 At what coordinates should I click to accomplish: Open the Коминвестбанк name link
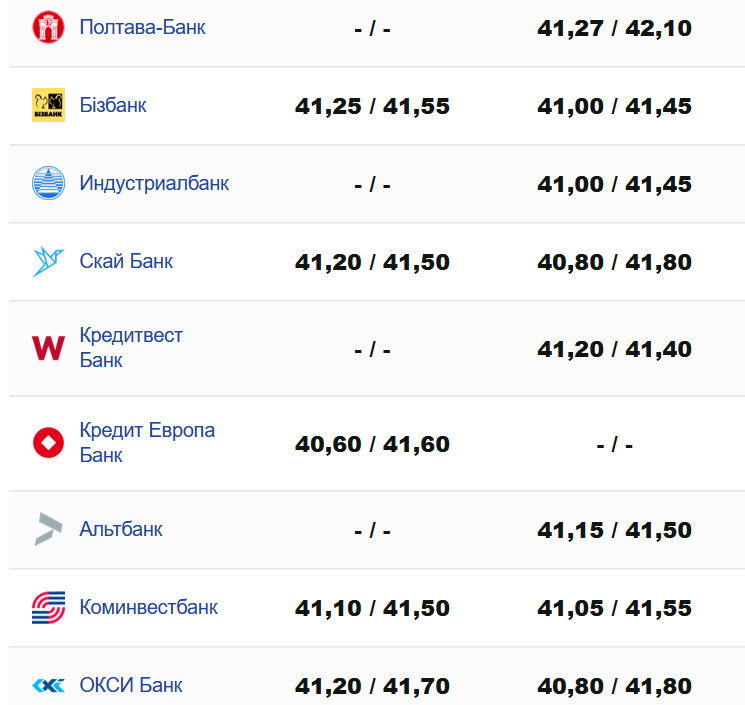(148, 607)
